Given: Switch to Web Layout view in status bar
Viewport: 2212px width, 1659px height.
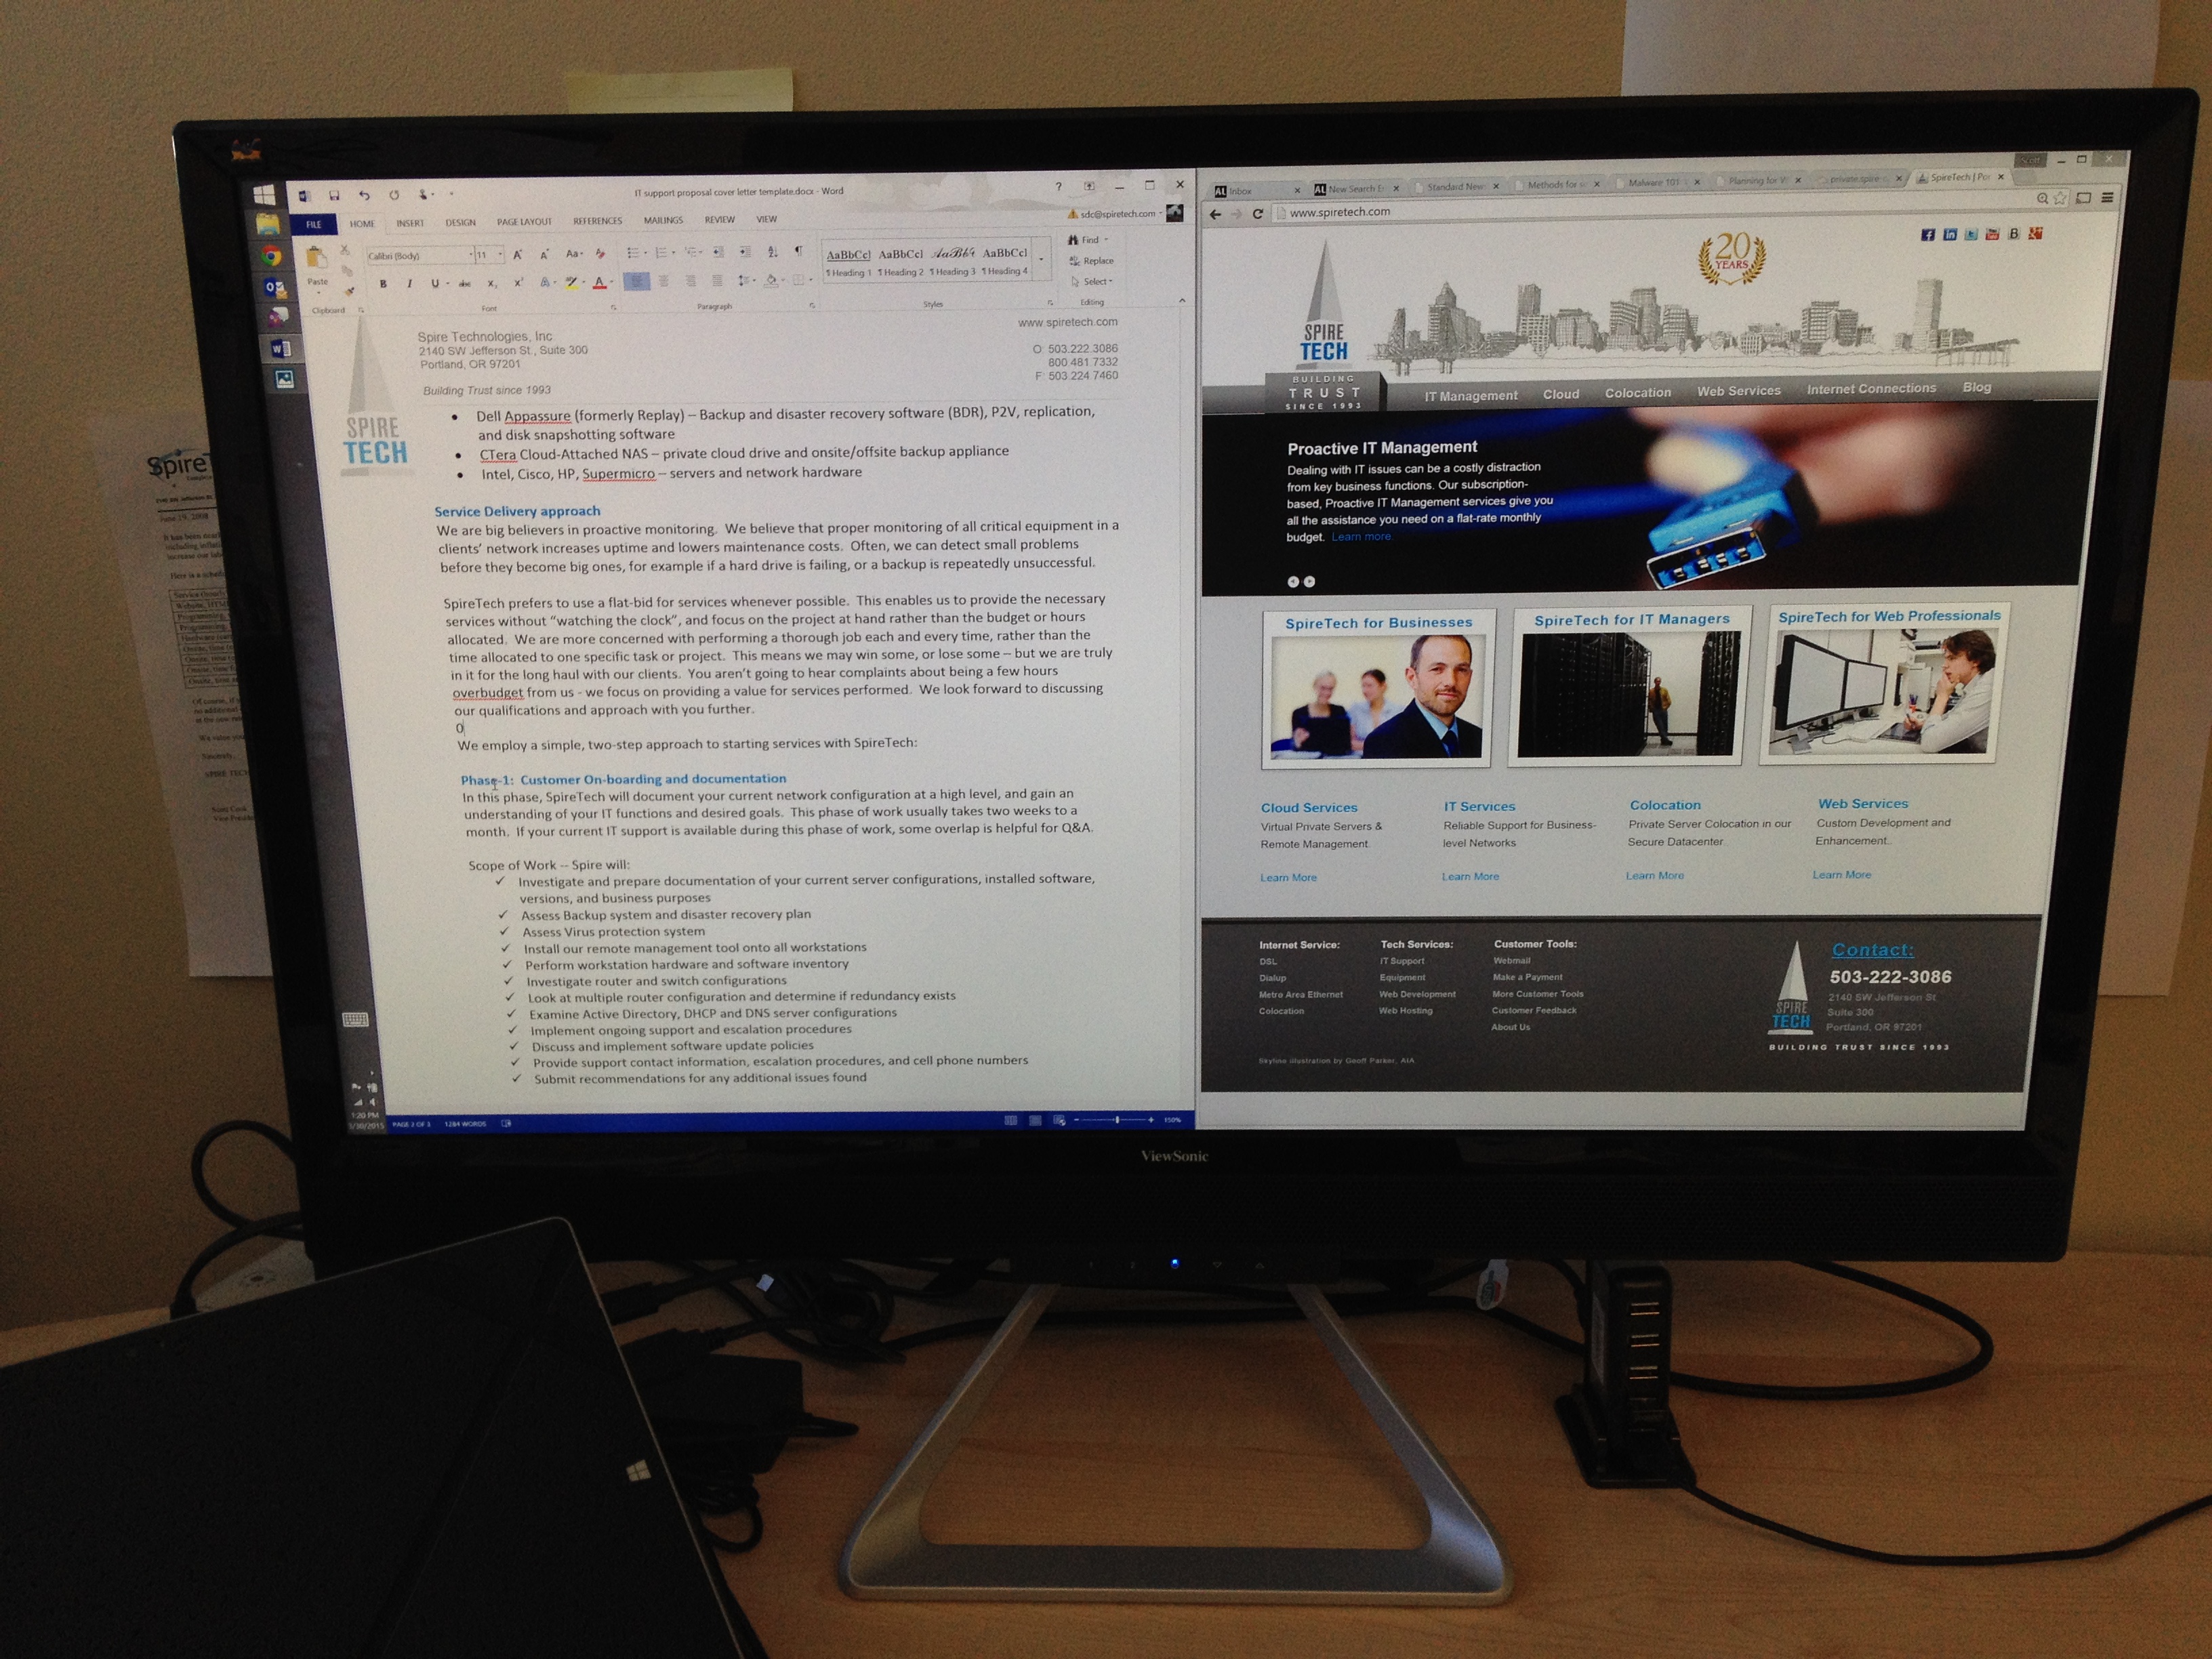Looking at the screenshot, I should (1059, 1120).
